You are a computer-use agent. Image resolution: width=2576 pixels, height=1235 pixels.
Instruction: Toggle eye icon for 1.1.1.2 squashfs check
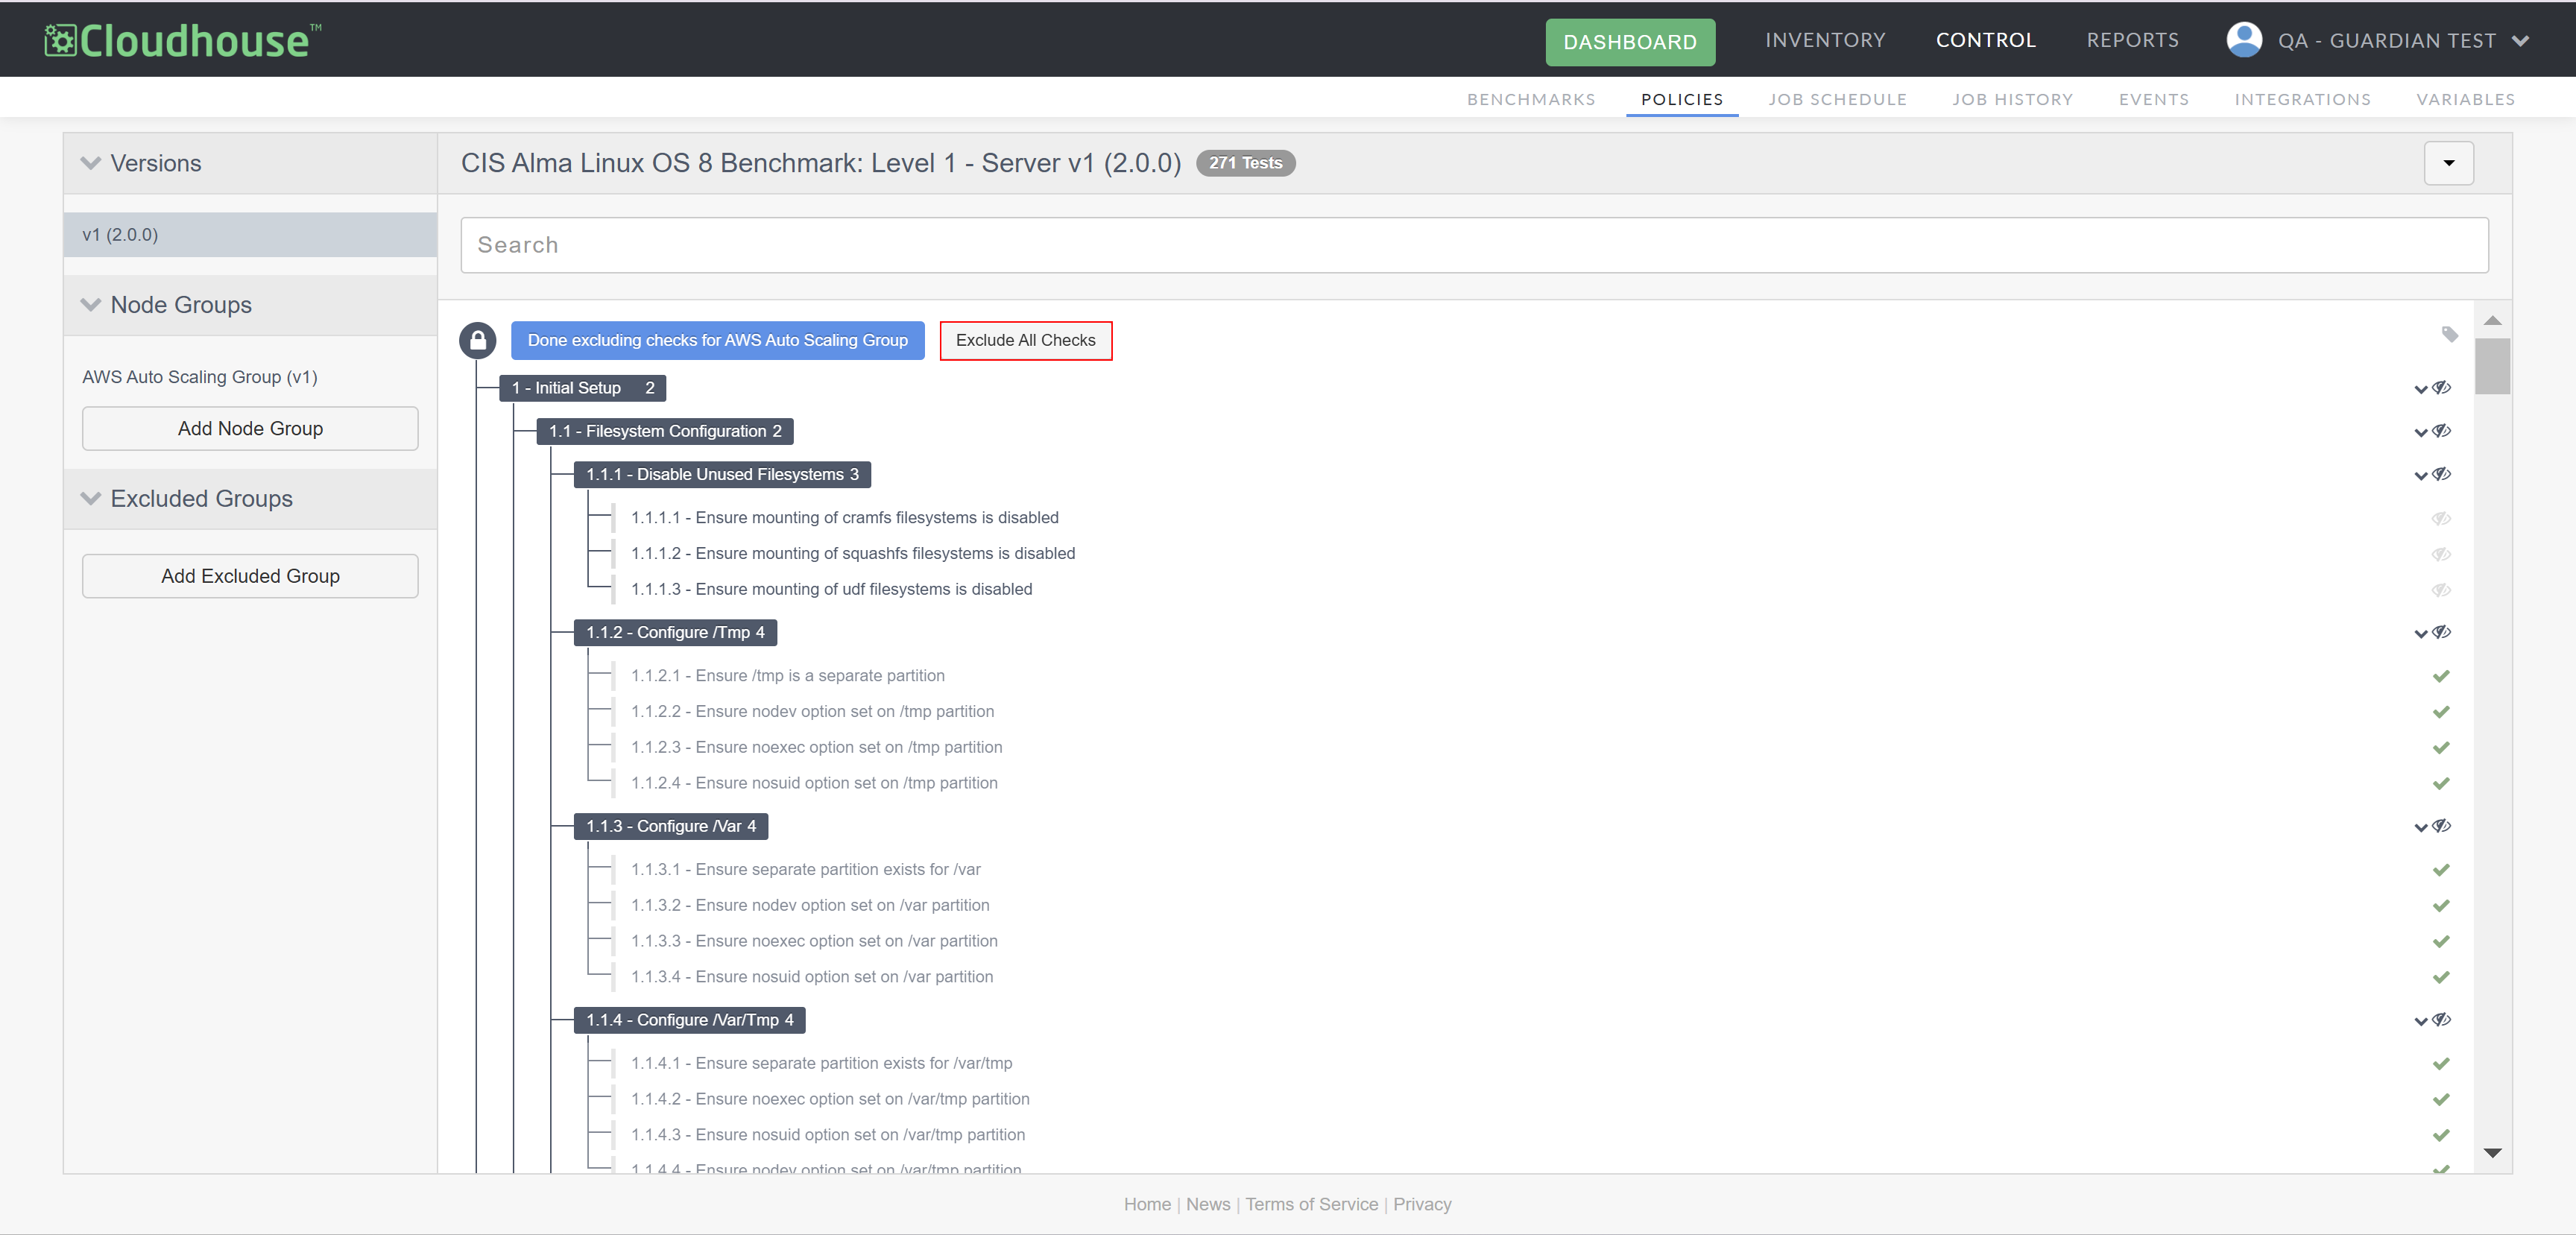(x=2441, y=554)
